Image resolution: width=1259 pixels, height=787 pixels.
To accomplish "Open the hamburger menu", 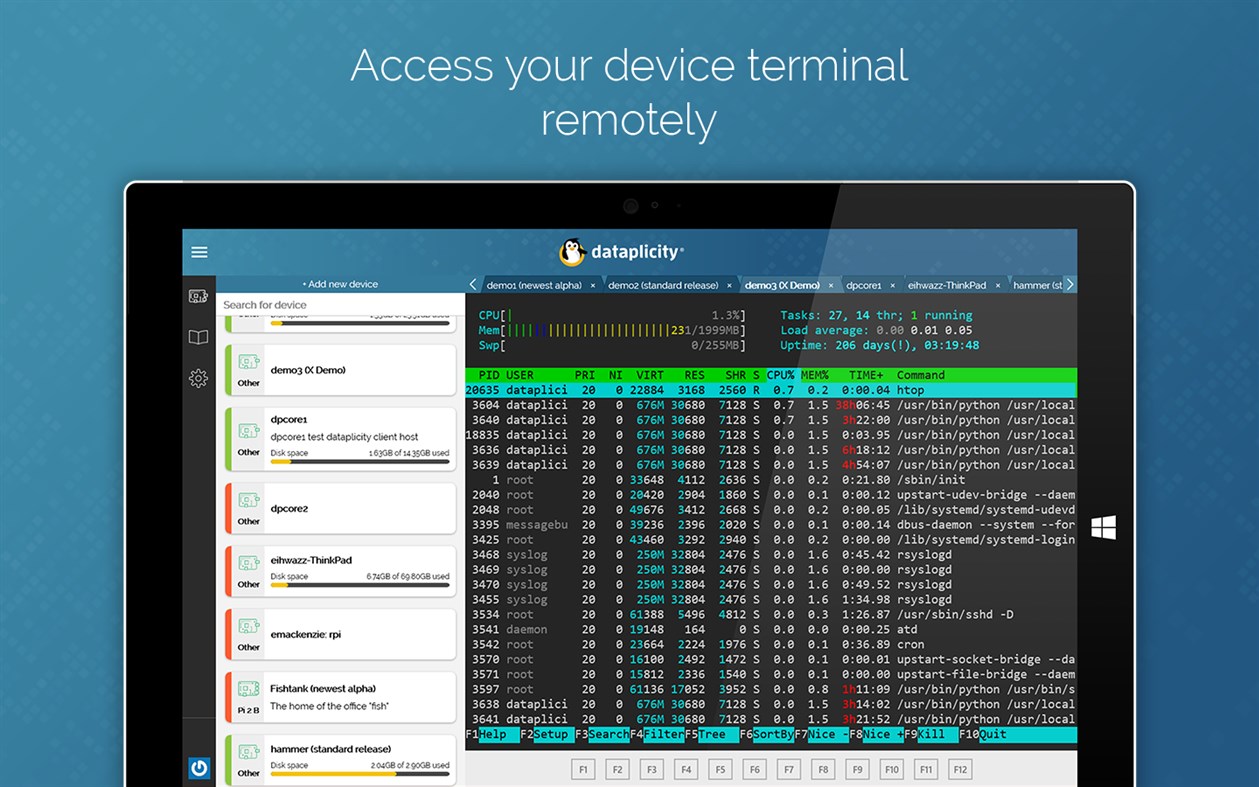I will (199, 252).
